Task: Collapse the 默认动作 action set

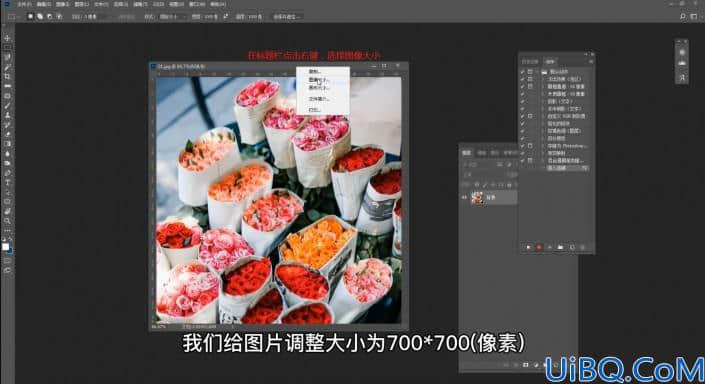Action: [x=537, y=71]
